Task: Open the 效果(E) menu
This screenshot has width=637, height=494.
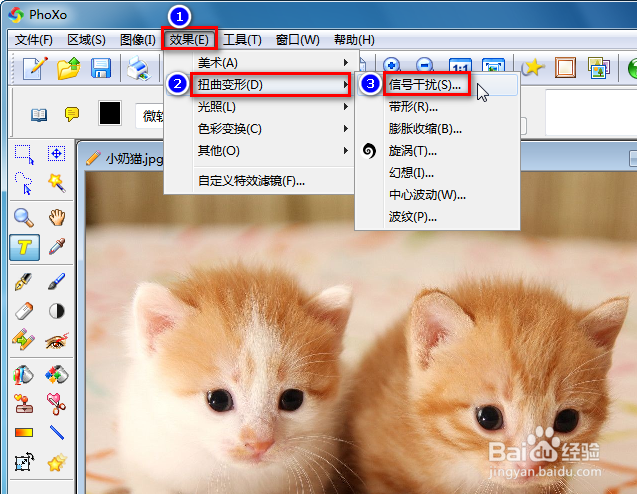Action: (x=189, y=40)
